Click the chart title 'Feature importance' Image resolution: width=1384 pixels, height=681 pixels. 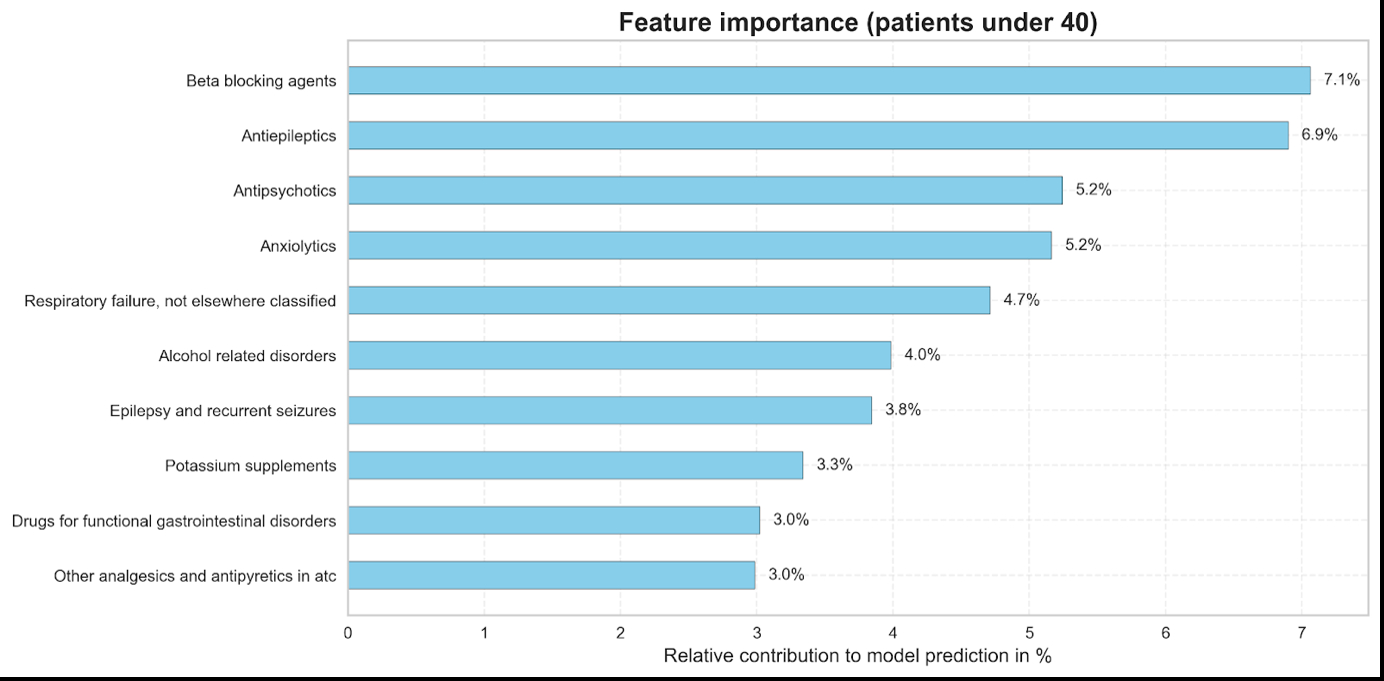(x=858, y=23)
